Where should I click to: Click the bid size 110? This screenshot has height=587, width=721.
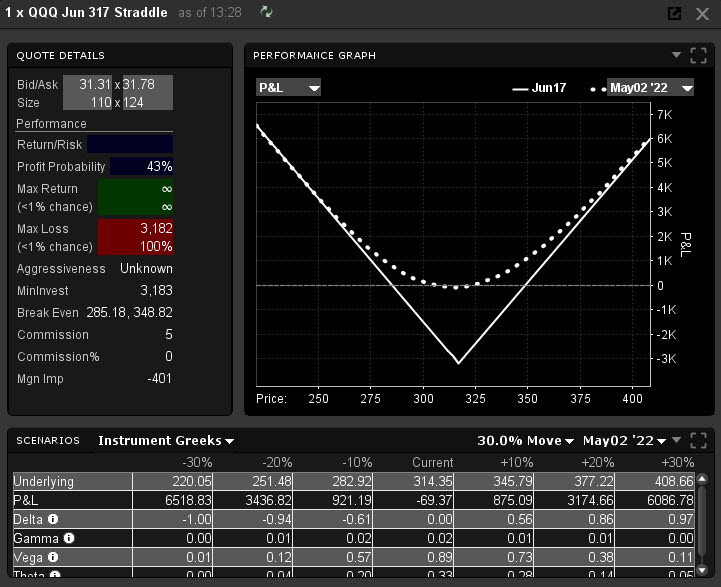101,102
